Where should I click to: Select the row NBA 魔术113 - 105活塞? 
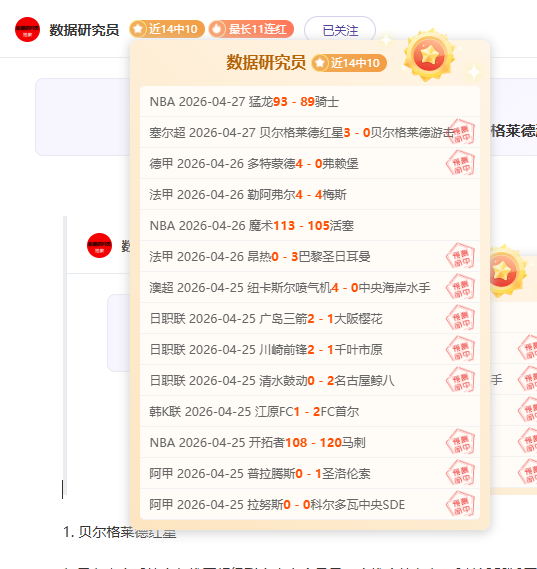(310, 226)
